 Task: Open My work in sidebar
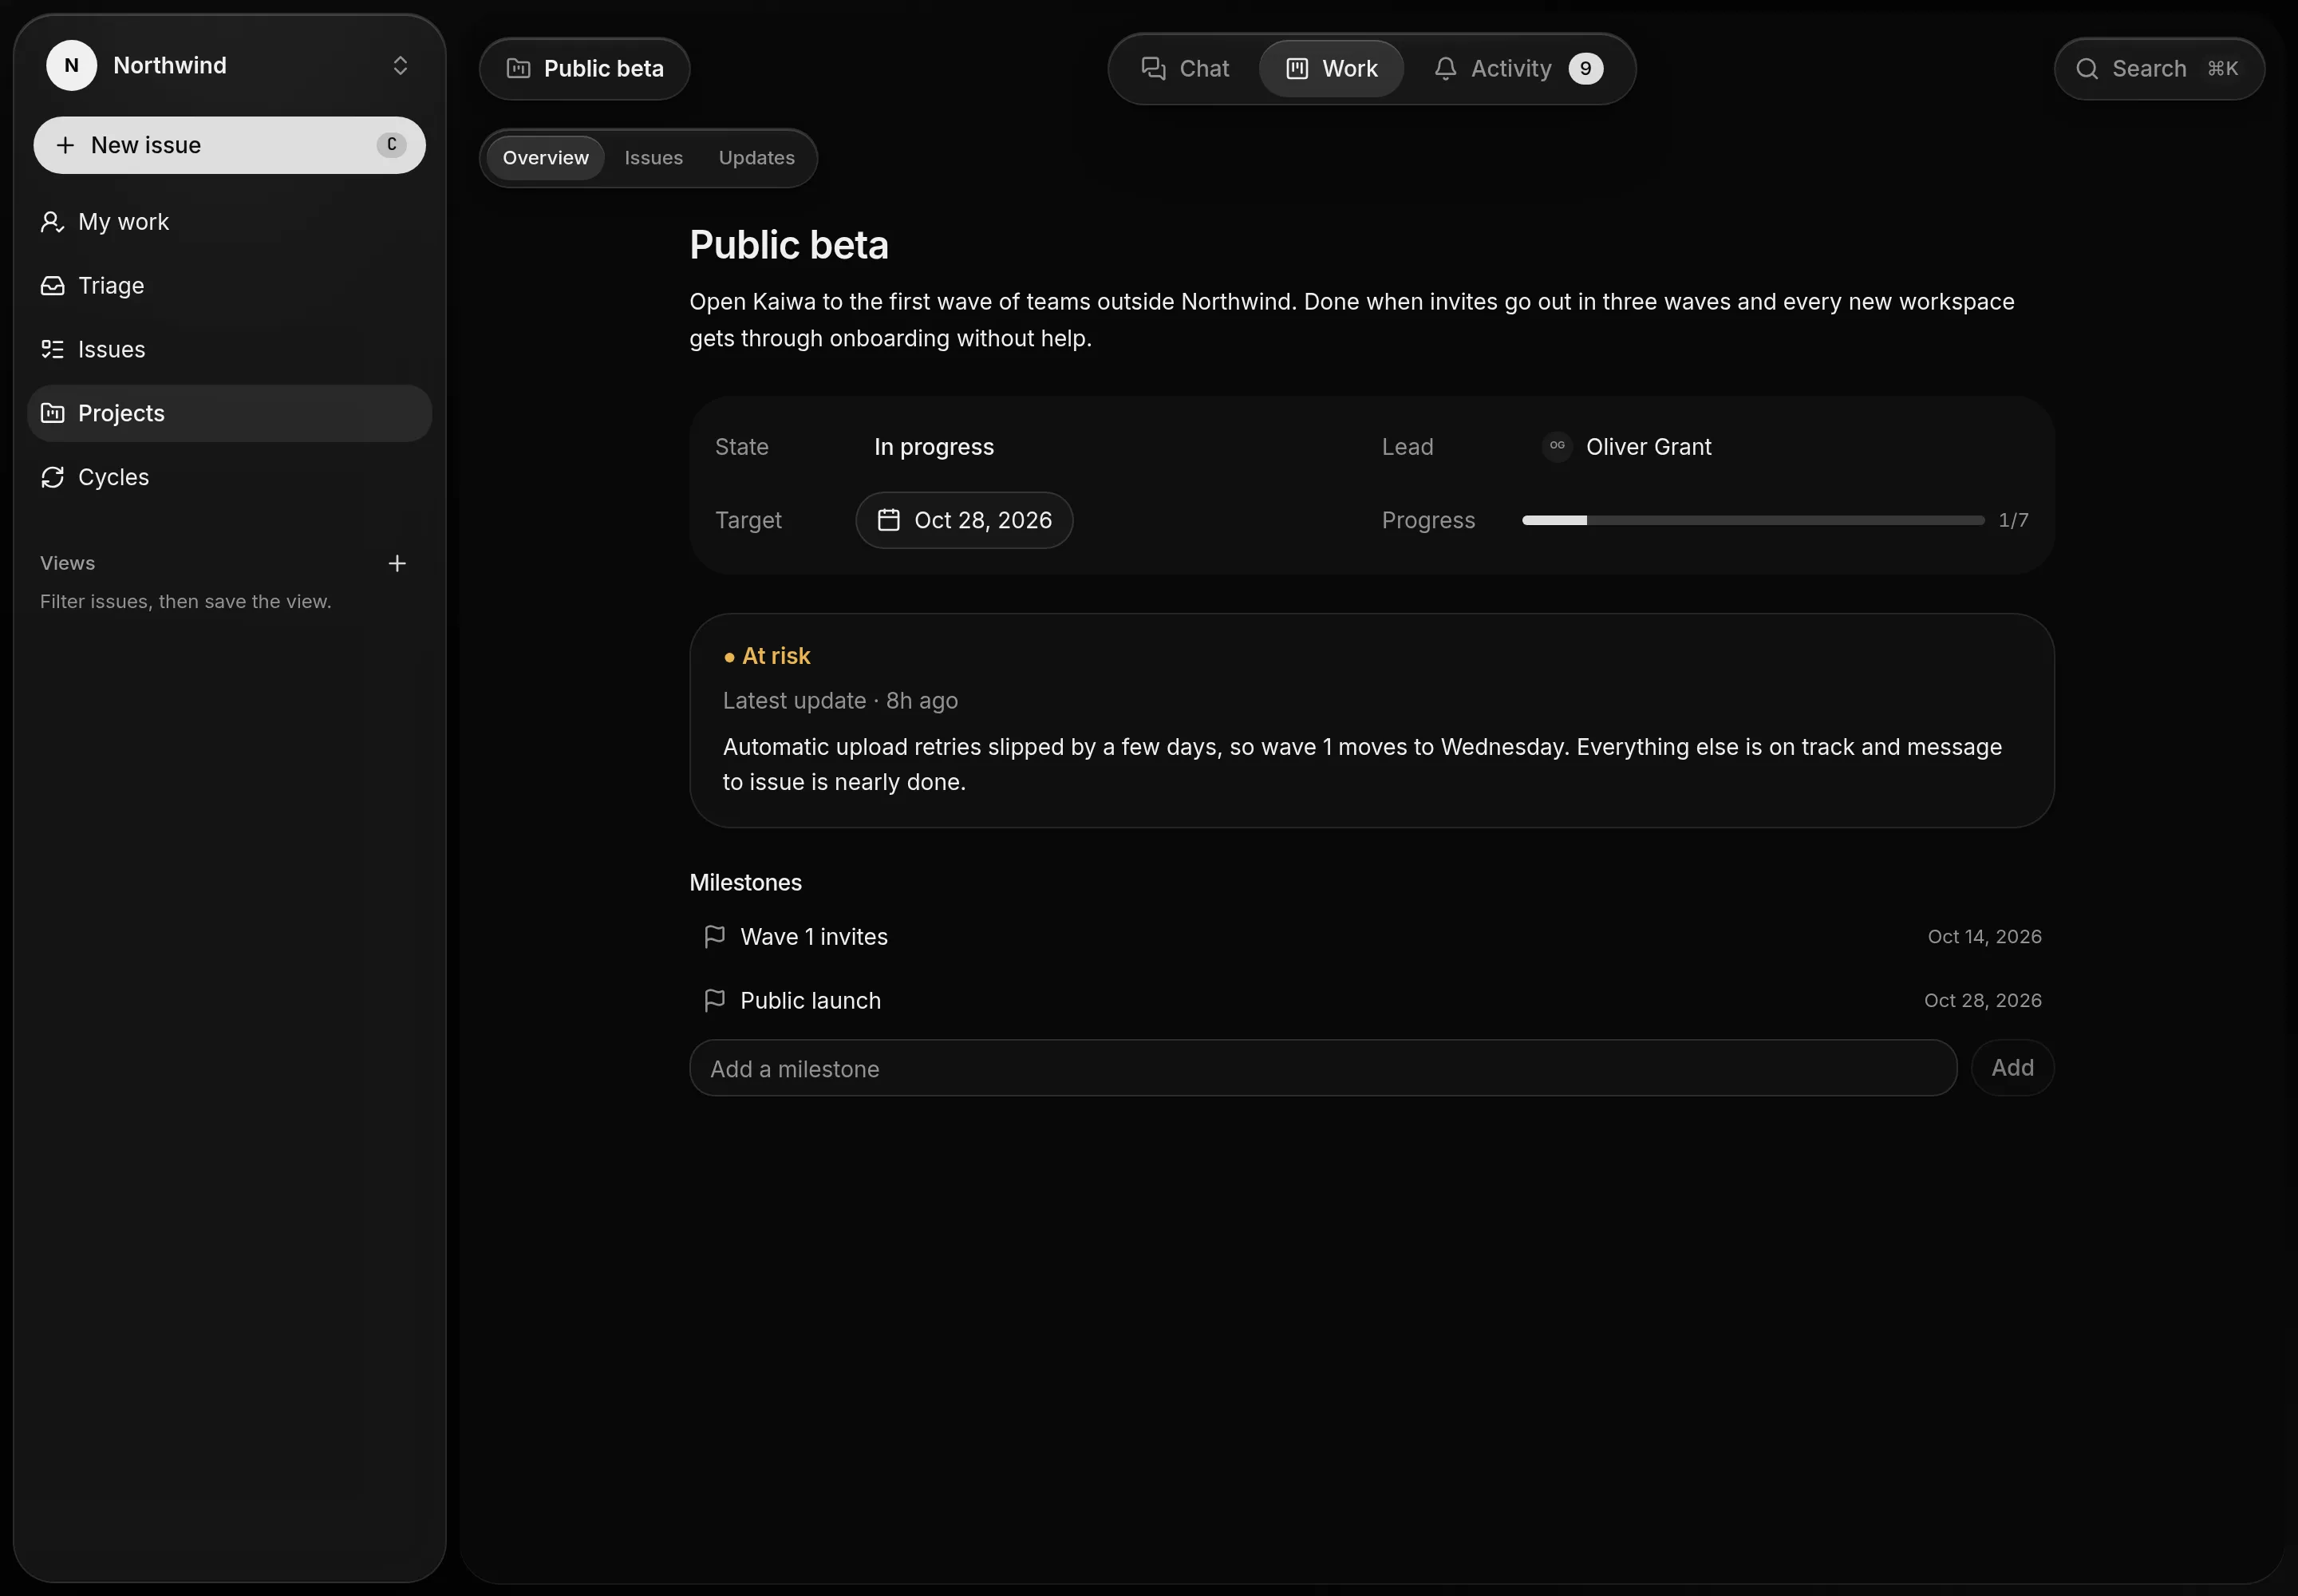tap(229, 222)
